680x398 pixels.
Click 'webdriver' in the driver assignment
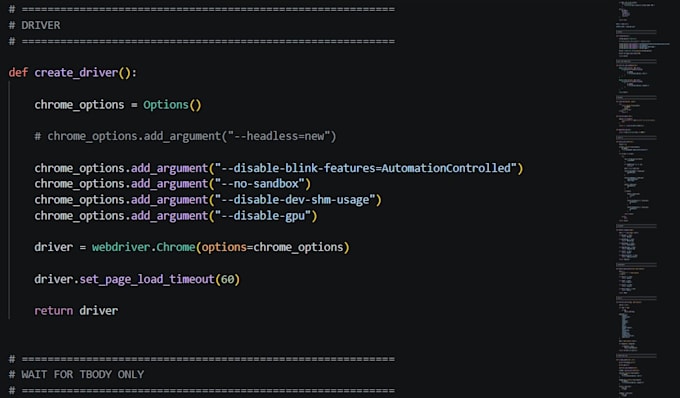(x=121, y=247)
